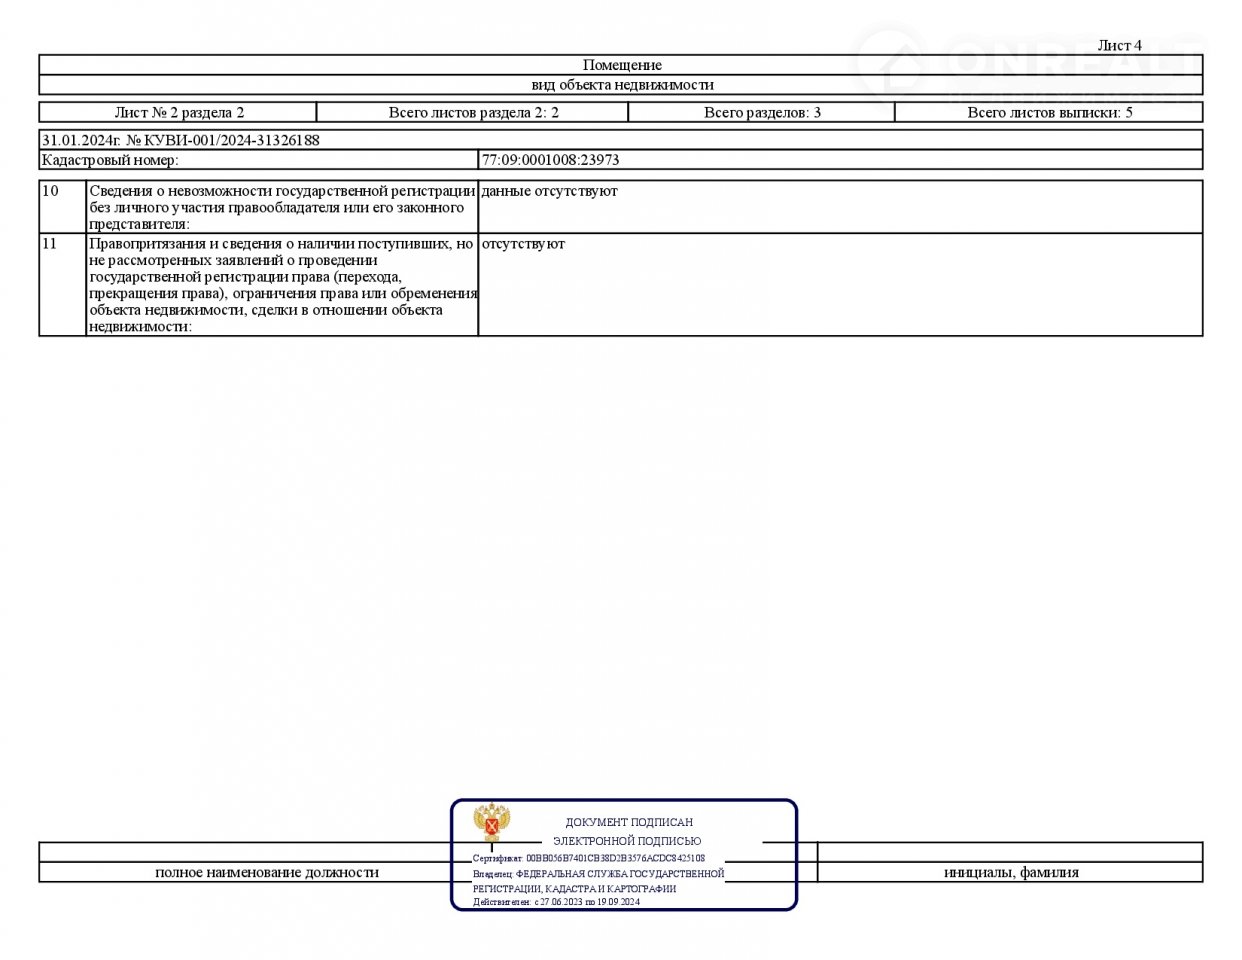Click the Russian coat of arms emblem
Screen dimensions: 1242x960
click(x=491, y=822)
